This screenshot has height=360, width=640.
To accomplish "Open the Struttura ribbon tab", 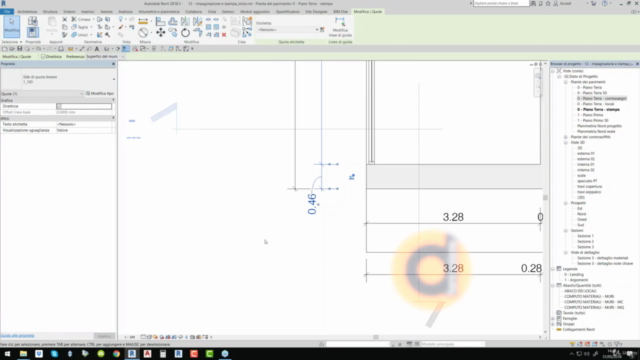I will [x=50, y=12].
